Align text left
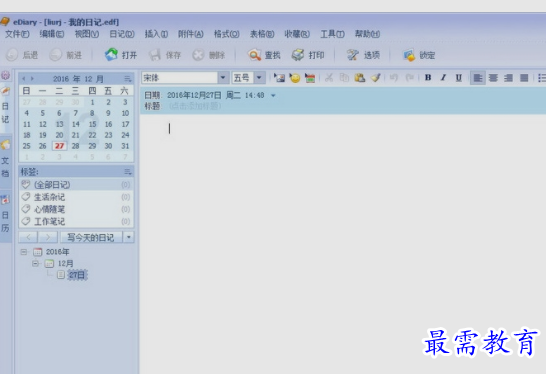The height and width of the screenshot is (374, 546). coord(478,78)
